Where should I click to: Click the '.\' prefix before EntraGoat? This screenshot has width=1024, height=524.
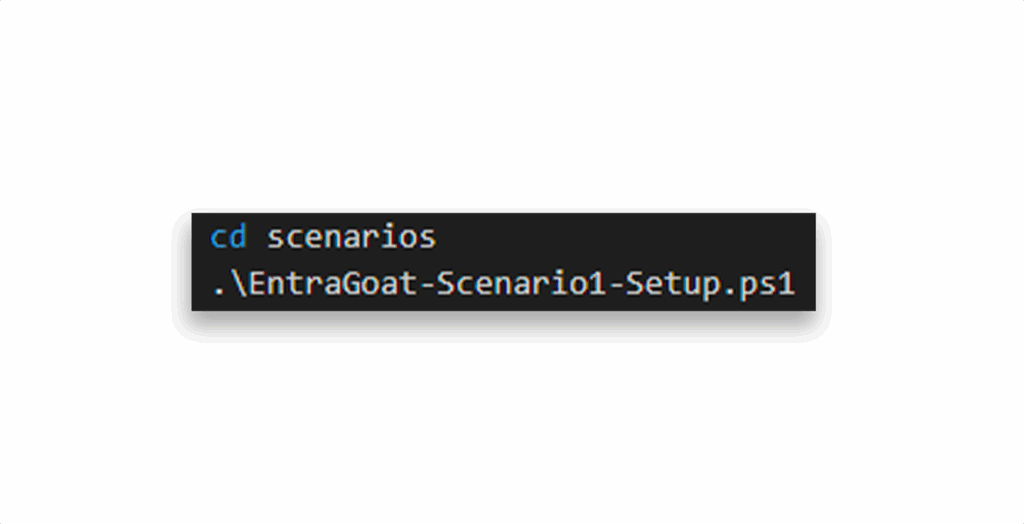[230, 284]
